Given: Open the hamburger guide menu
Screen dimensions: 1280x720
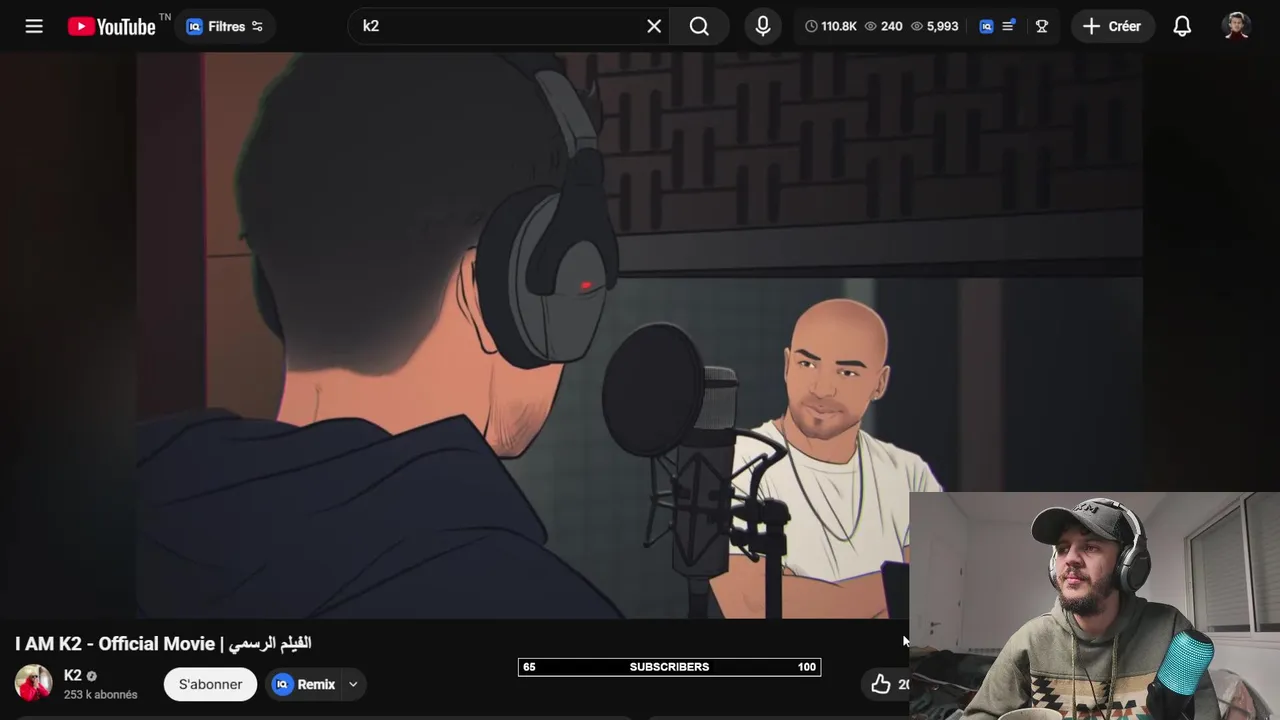Looking at the screenshot, I should pos(34,26).
